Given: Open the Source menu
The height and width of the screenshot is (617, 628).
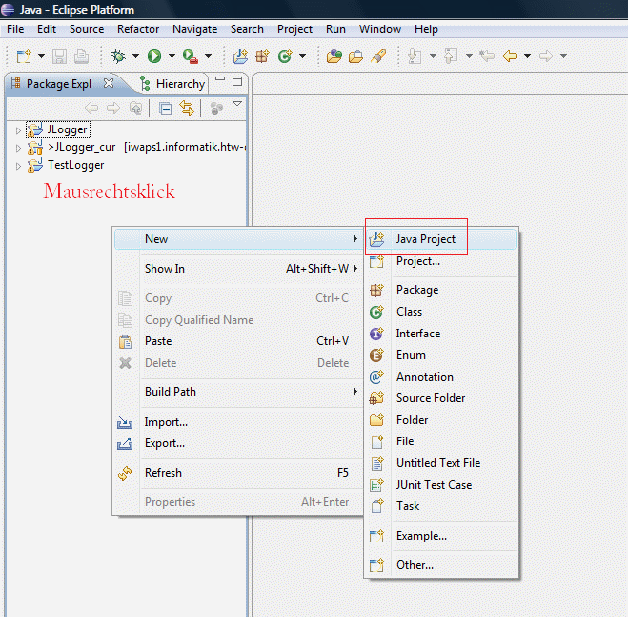Looking at the screenshot, I should tap(87, 29).
